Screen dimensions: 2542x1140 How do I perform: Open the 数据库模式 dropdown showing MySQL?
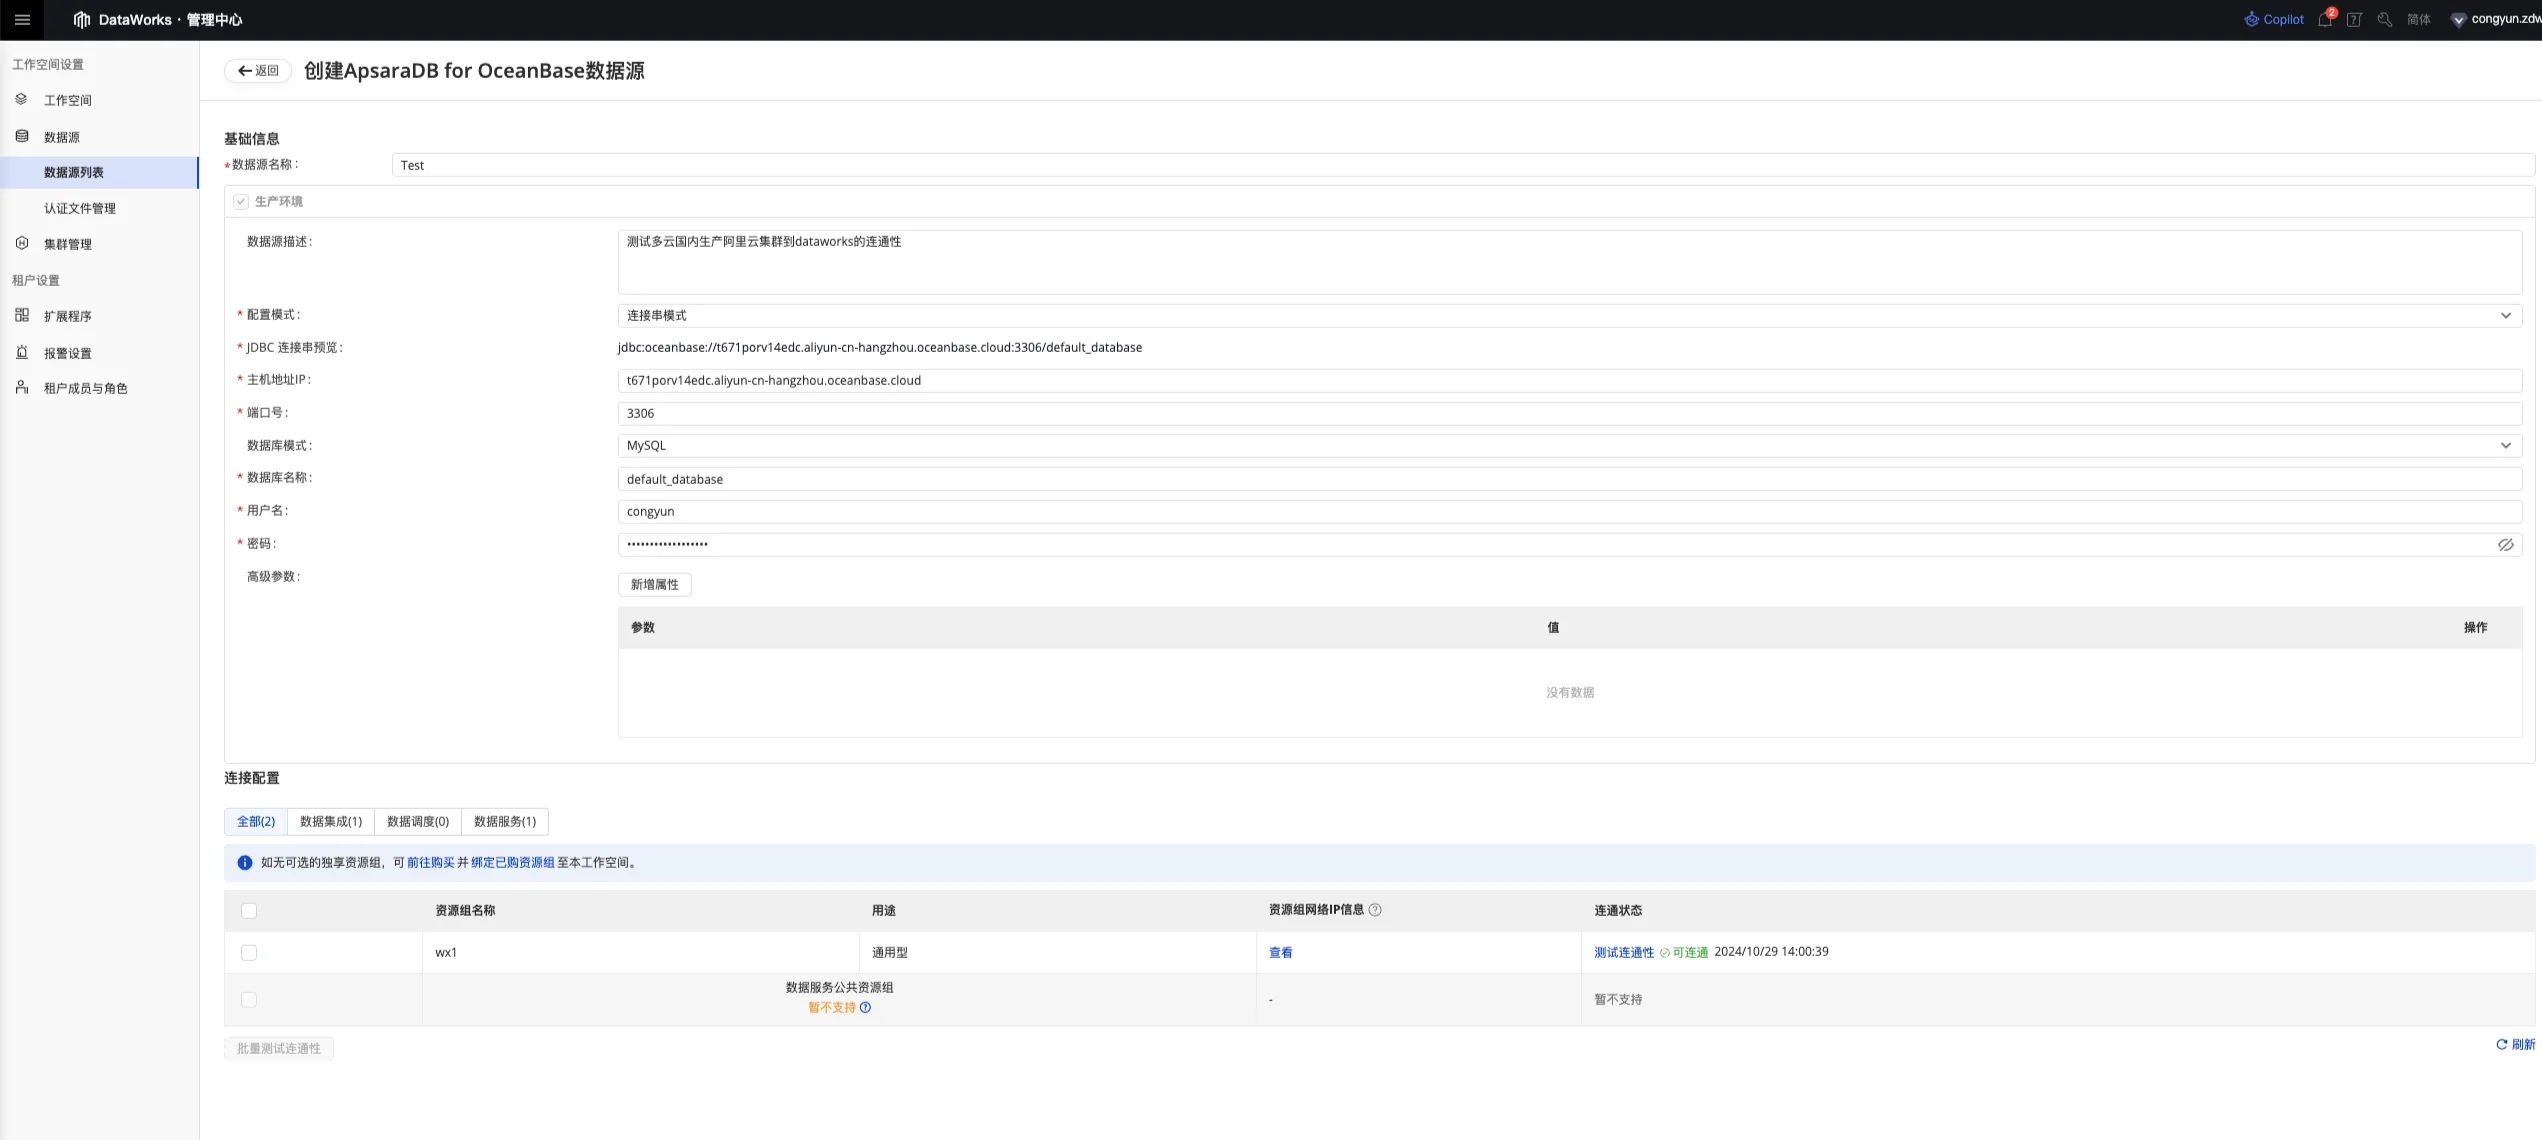(x=1570, y=445)
